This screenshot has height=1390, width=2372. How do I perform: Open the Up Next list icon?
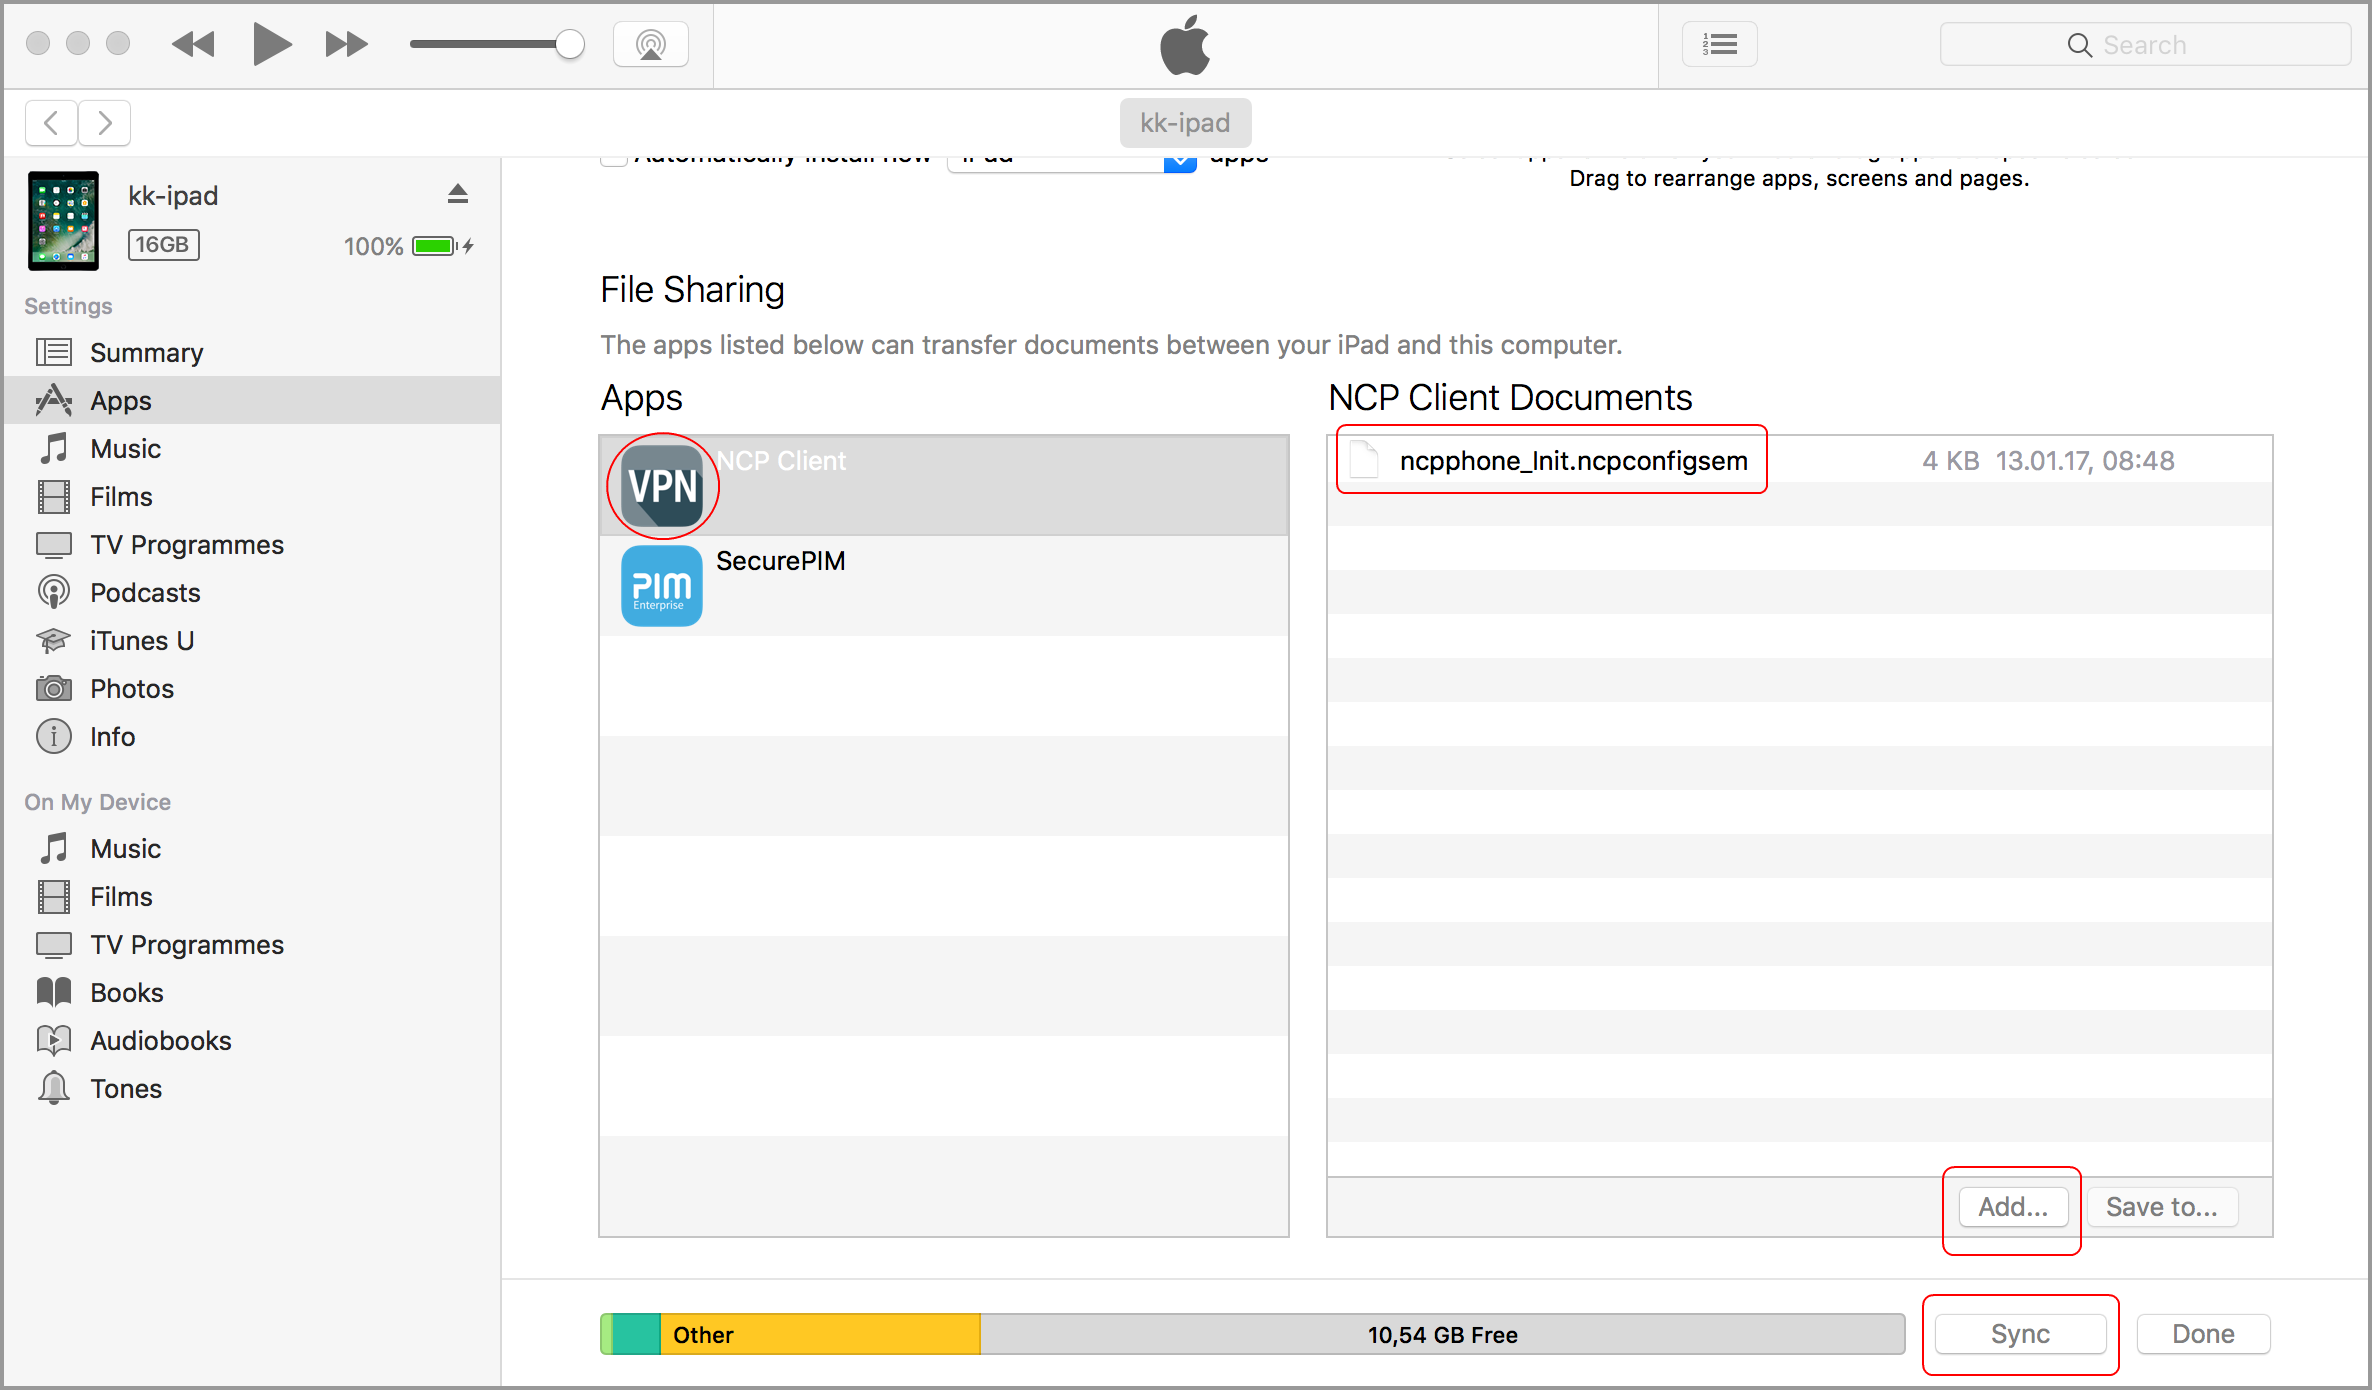click(1719, 44)
